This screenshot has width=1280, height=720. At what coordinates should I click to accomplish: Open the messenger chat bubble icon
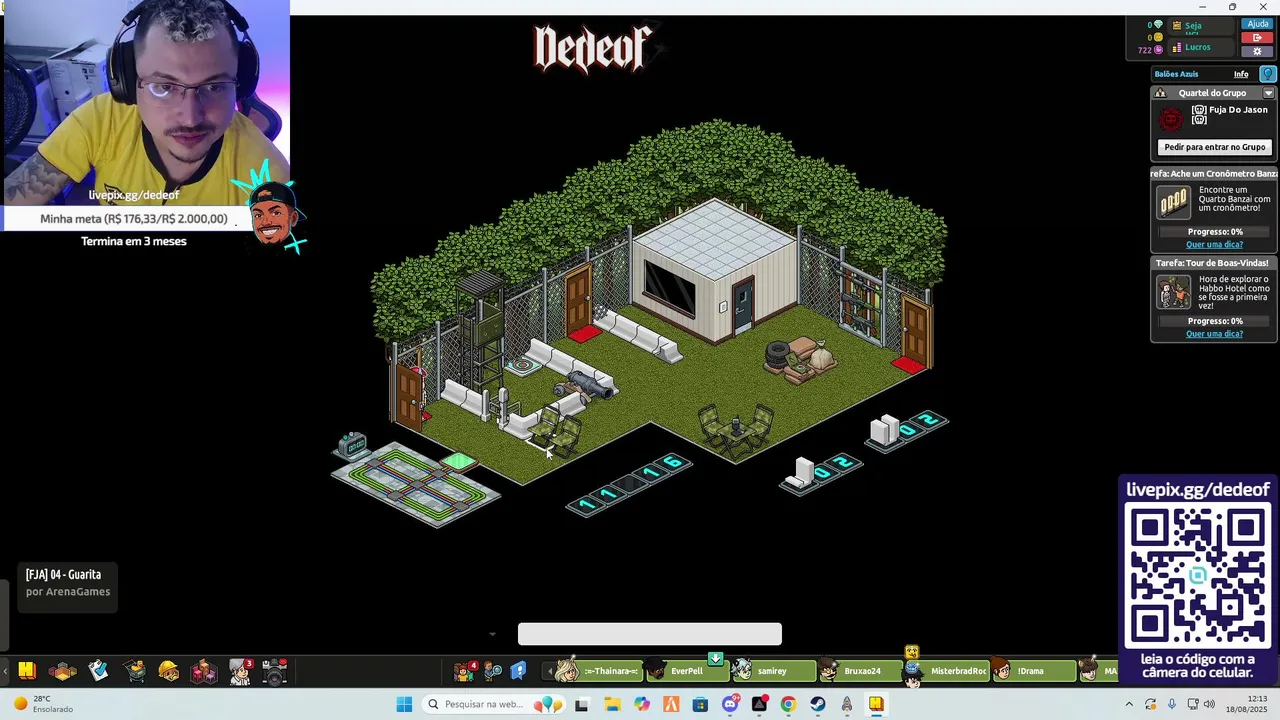click(x=518, y=671)
